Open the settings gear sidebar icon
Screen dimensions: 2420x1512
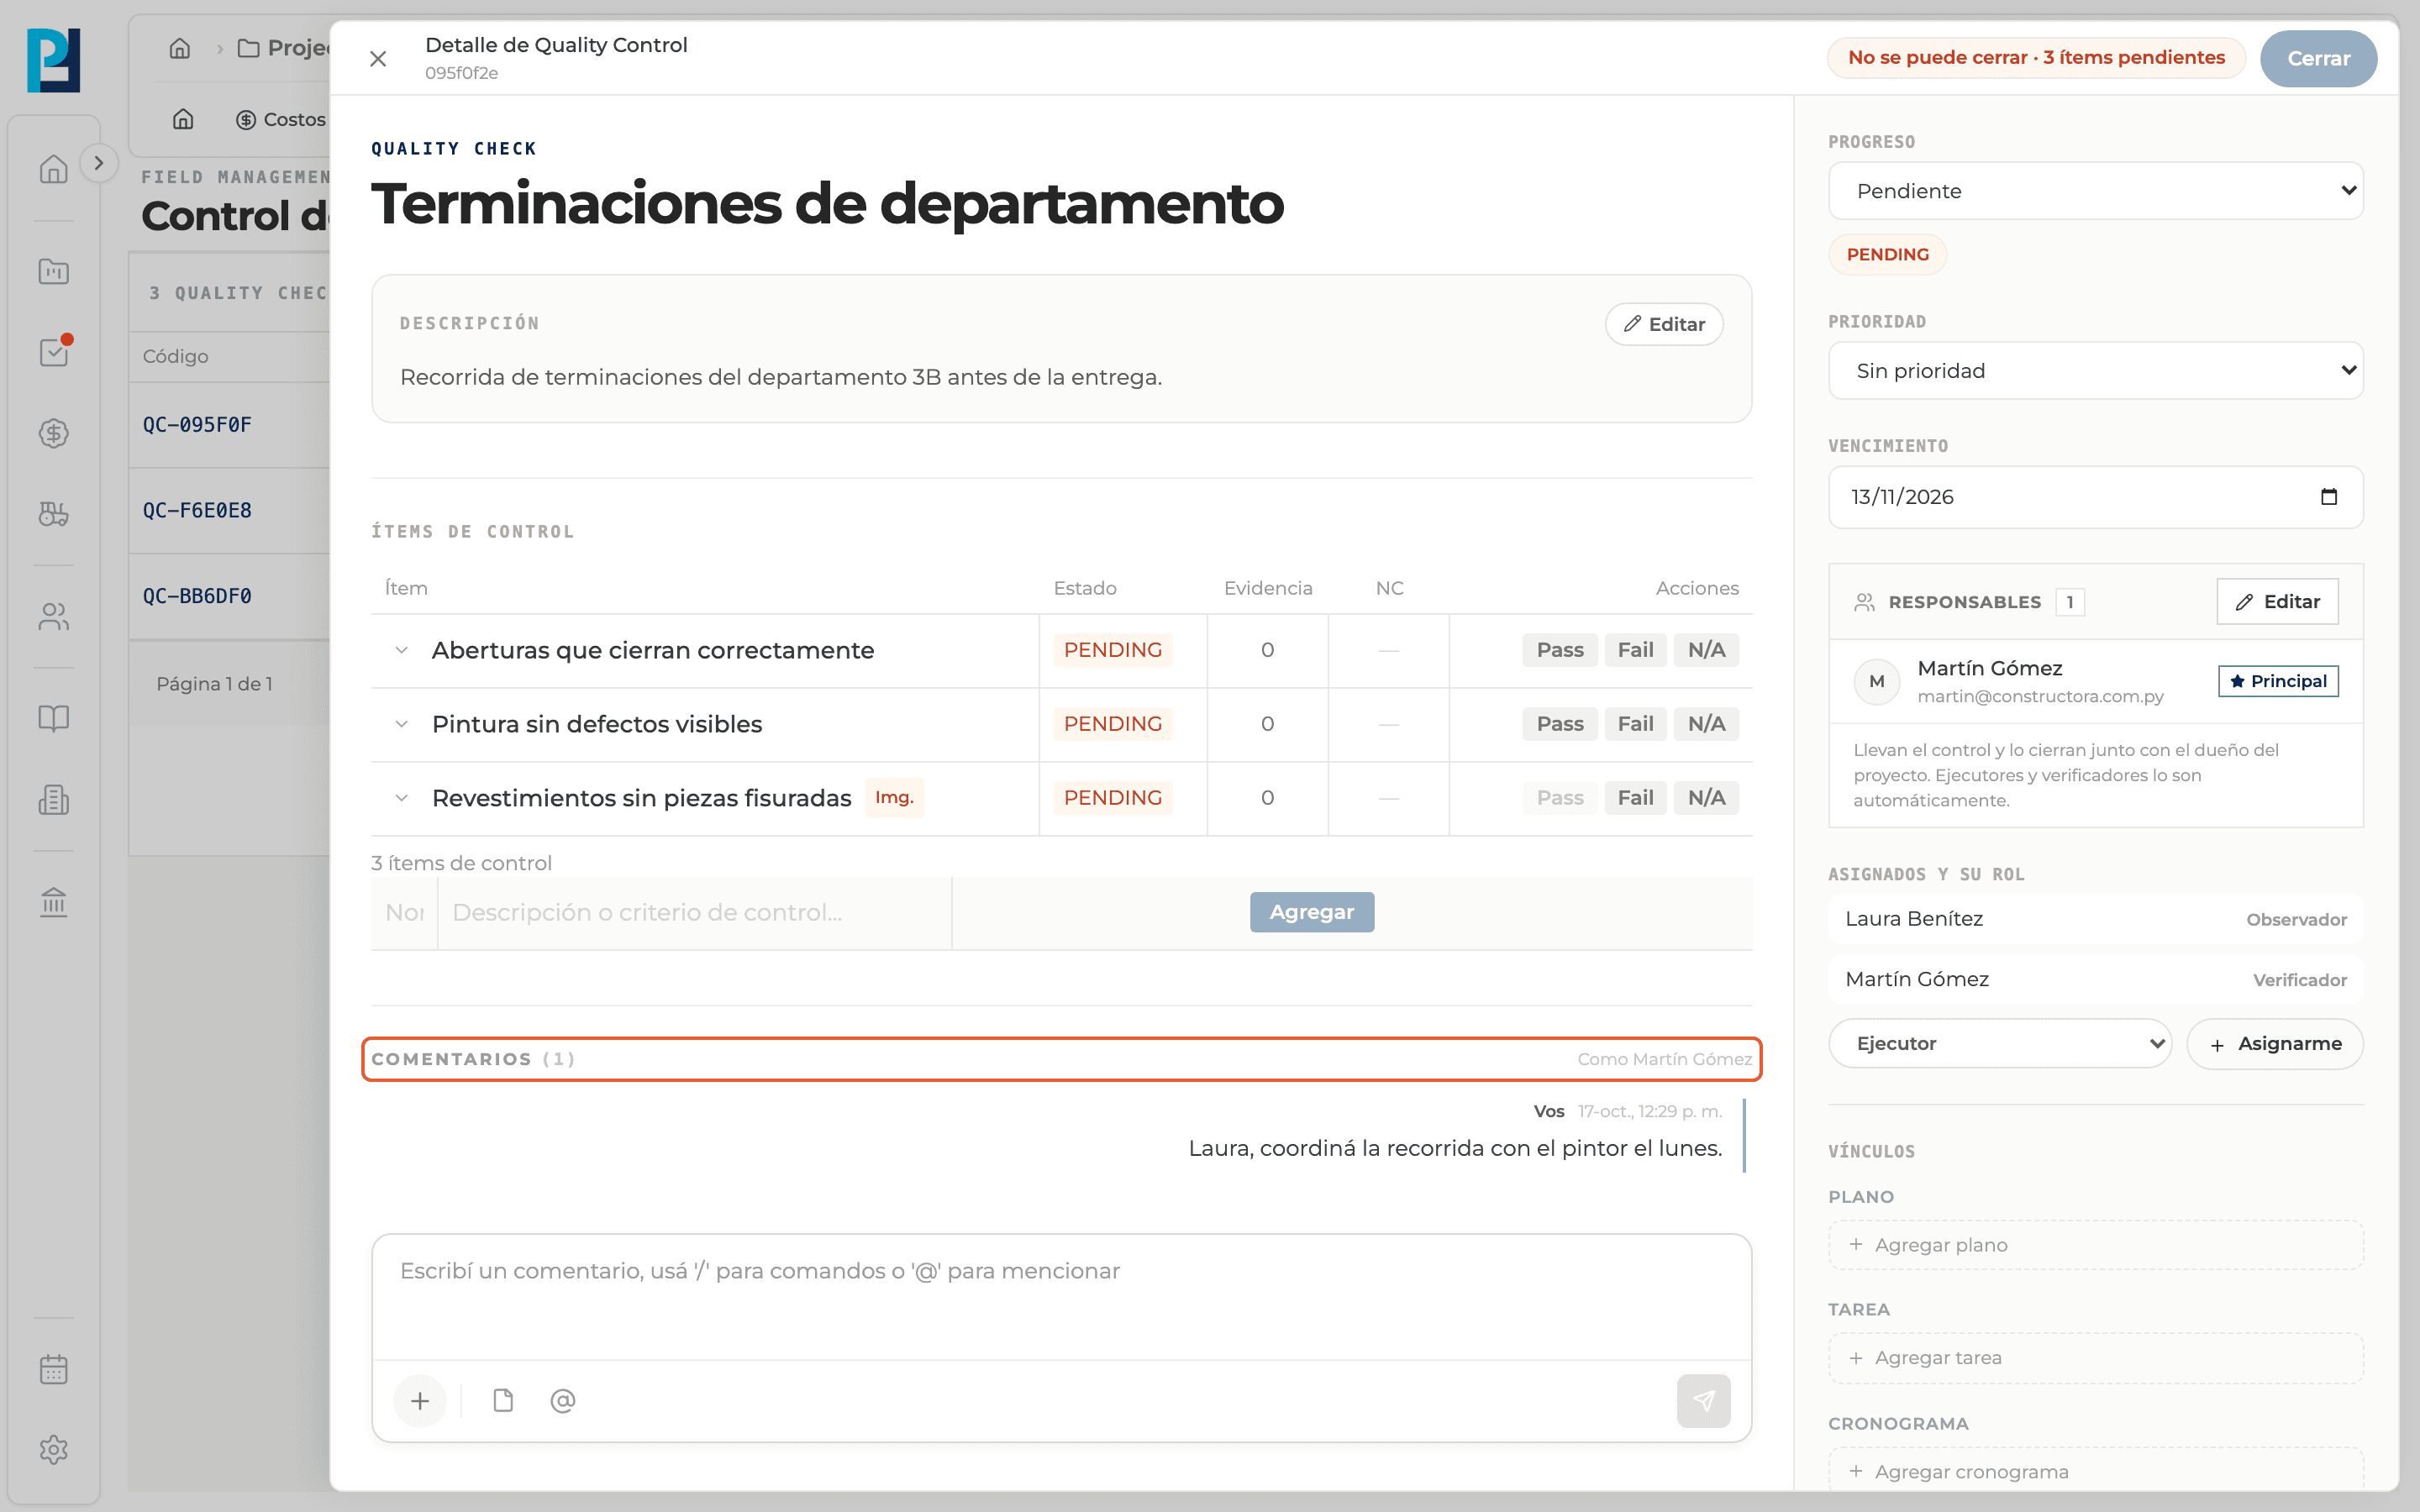tap(54, 1450)
